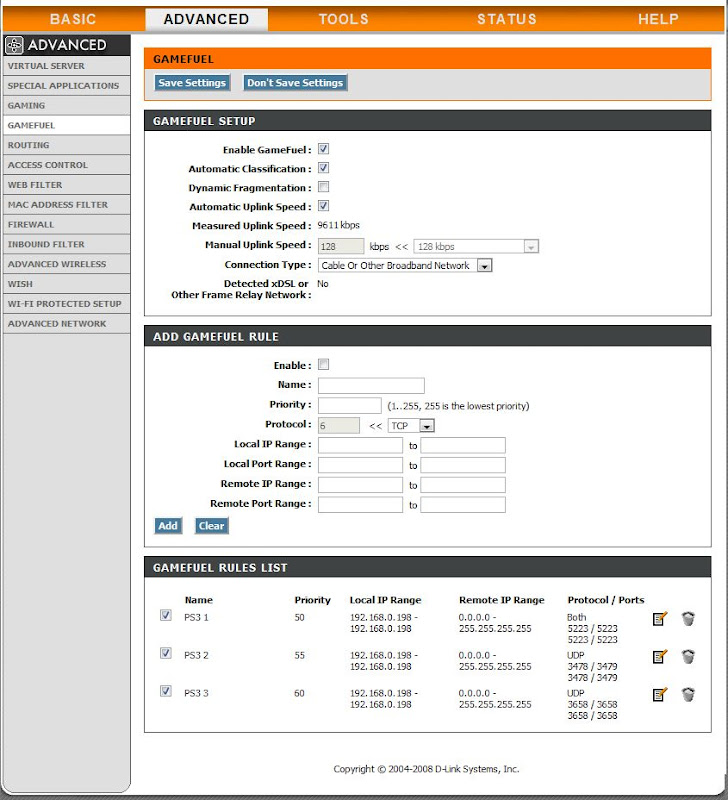Click priority value '55'

299,655
